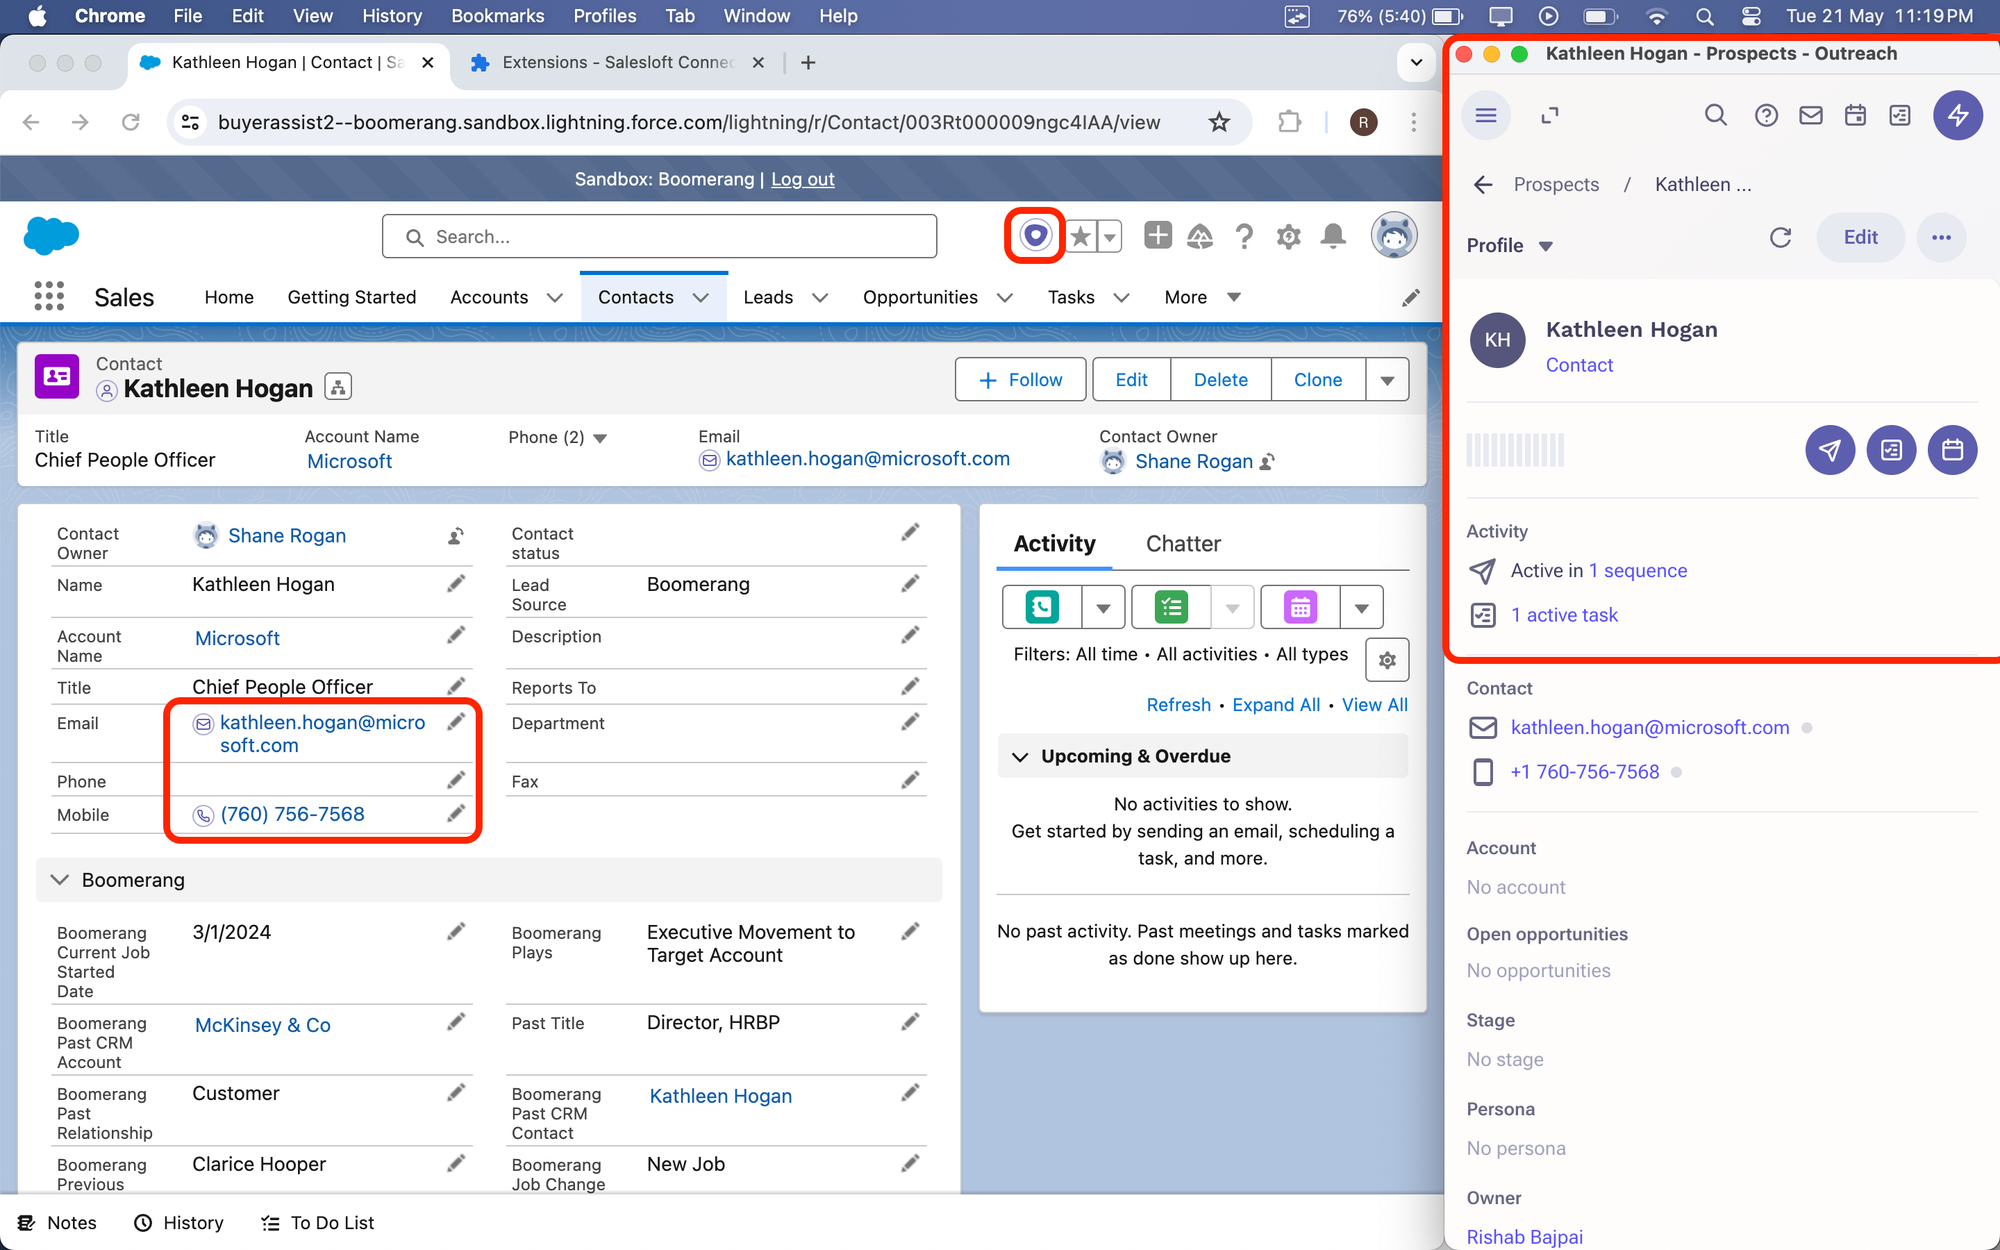Click the log call icon in activity toolbar
Image resolution: width=2000 pixels, height=1250 pixels.
point(1041,605)
